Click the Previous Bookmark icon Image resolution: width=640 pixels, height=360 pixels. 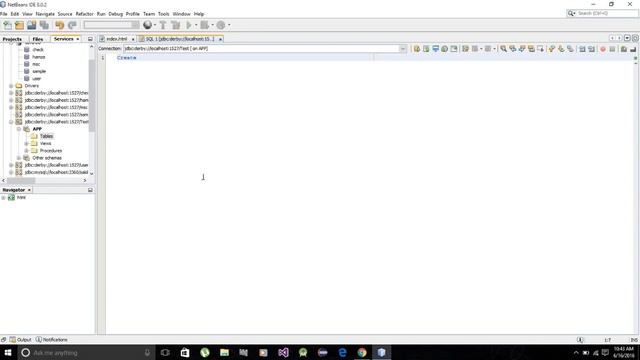[x=552, y=49]
